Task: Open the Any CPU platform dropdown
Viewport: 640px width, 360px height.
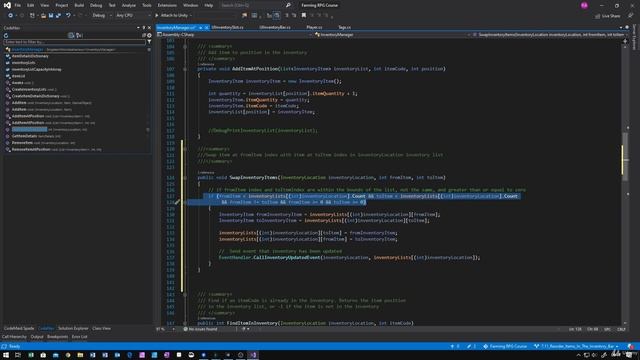Action: (133, 16)
